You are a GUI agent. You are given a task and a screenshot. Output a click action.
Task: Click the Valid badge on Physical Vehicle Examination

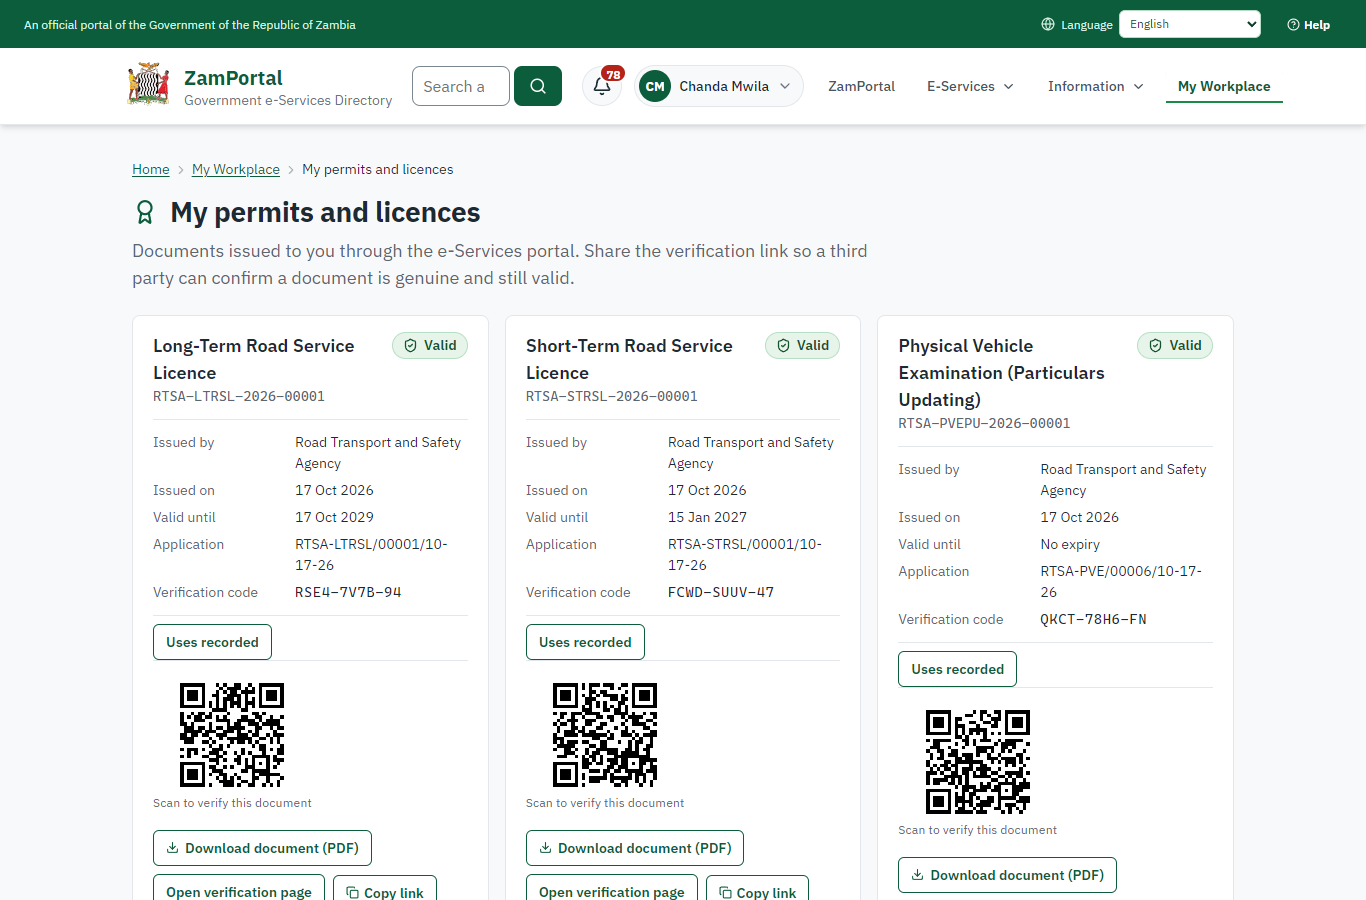tap(1175, 345)
